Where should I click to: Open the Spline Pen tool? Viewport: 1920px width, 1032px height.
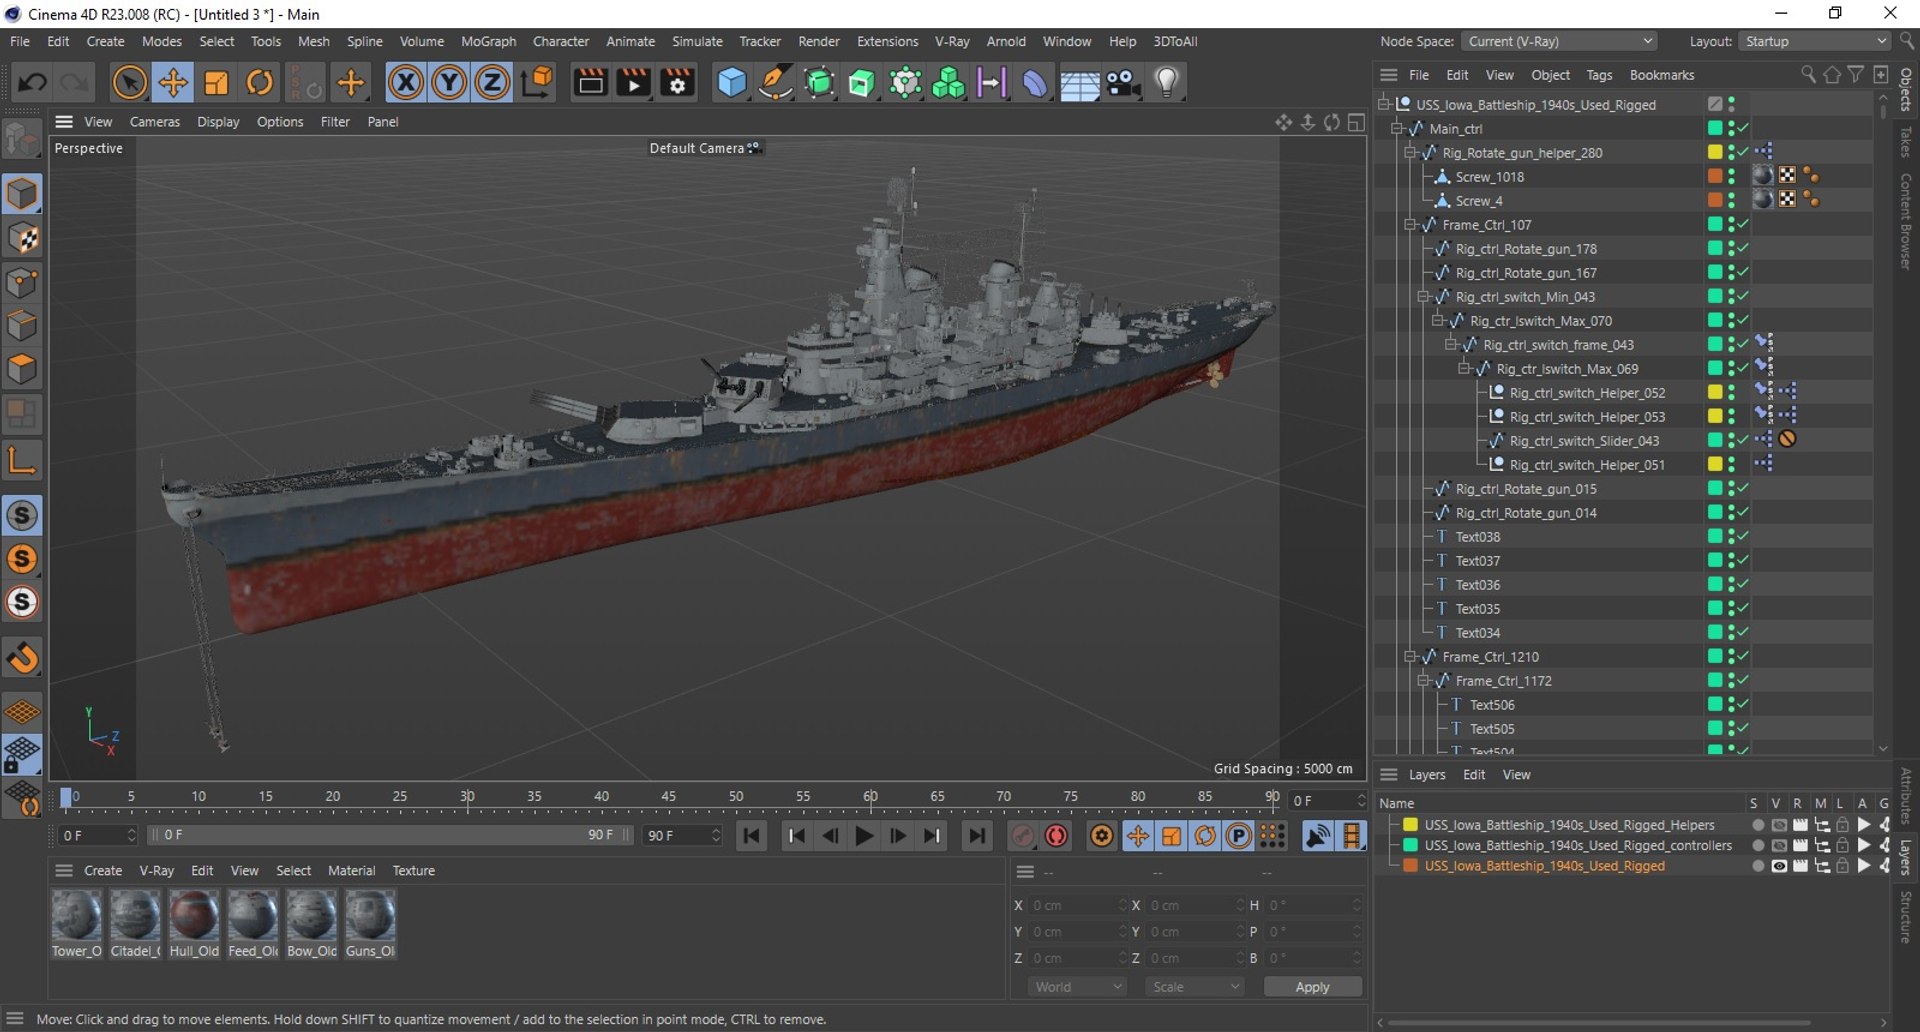tap(775, 82)
